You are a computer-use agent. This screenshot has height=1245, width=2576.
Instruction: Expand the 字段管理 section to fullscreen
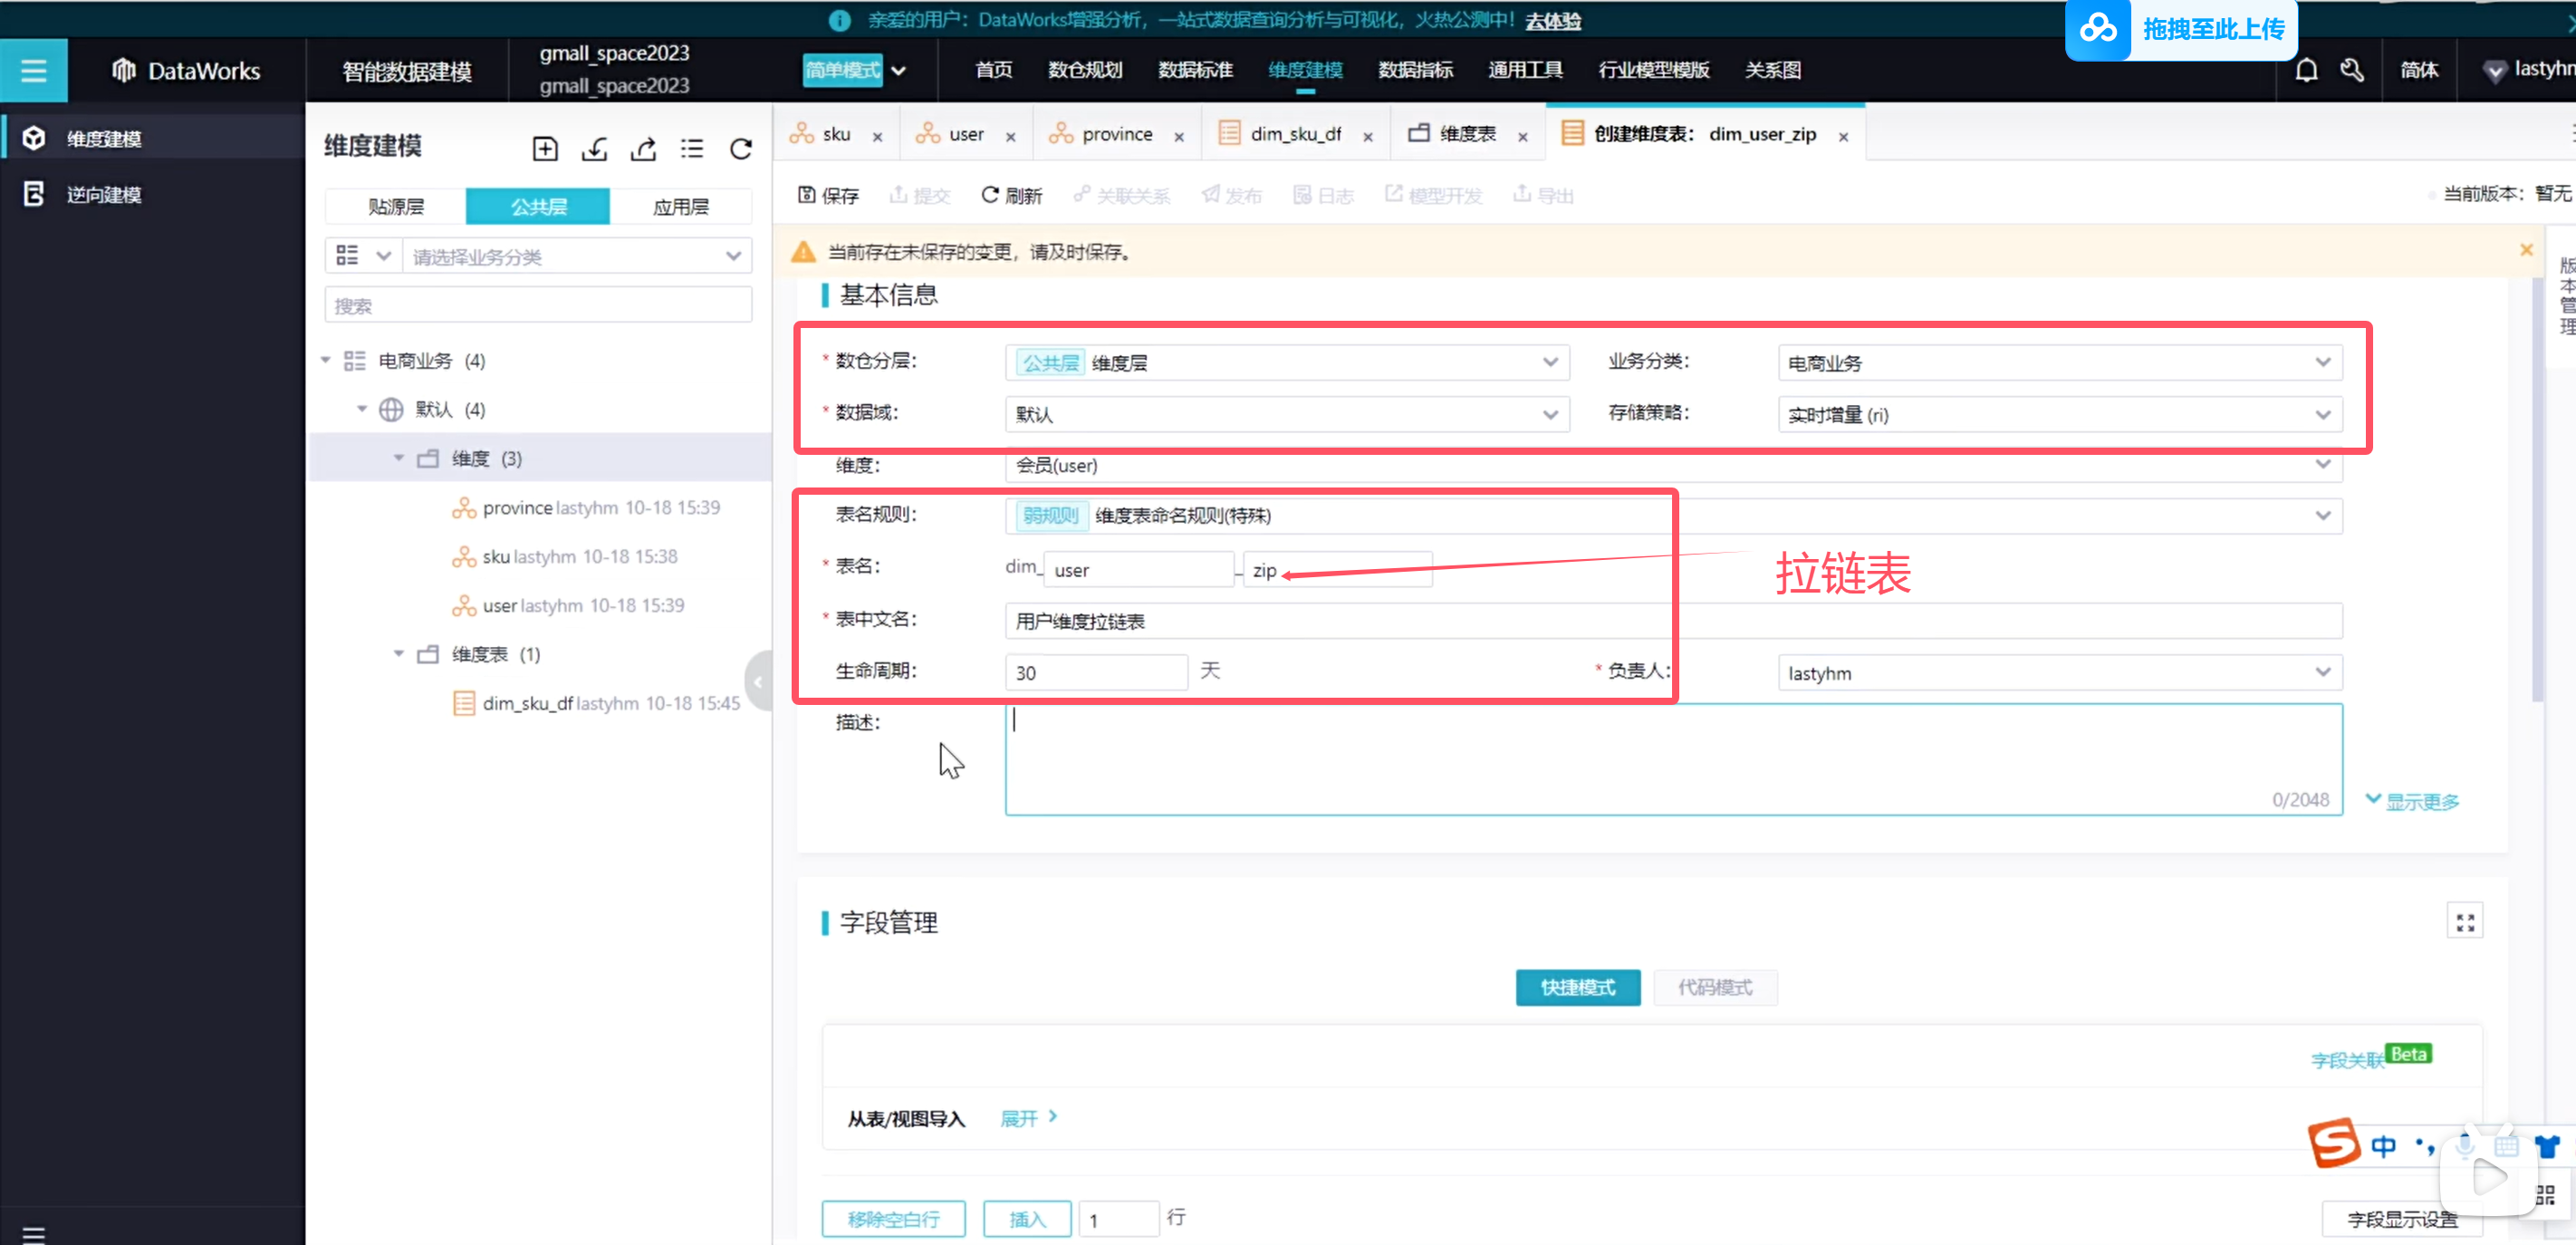pos(2464,922)
